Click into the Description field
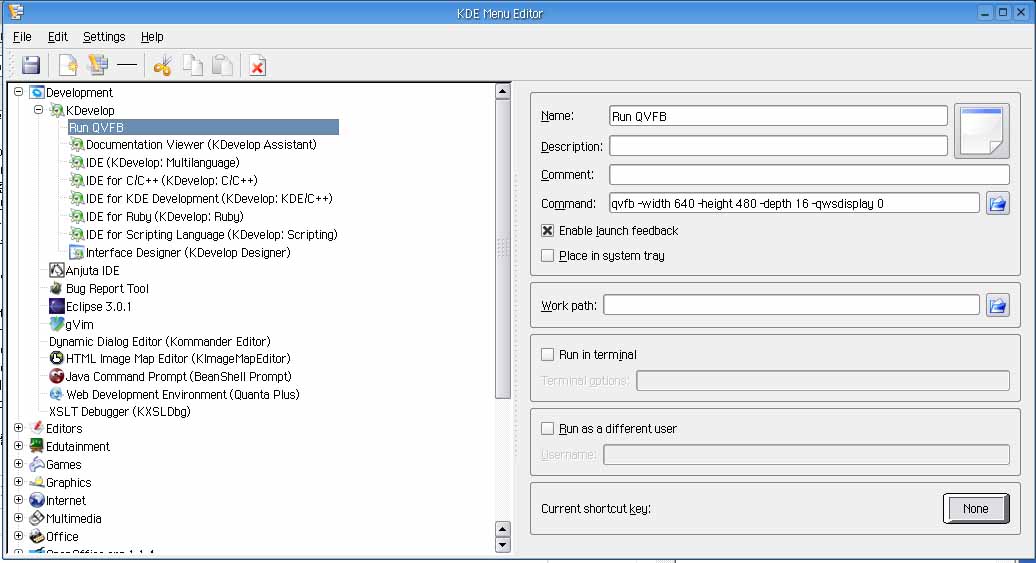This screenshot has height=563, width=1036. click(778, 146)
